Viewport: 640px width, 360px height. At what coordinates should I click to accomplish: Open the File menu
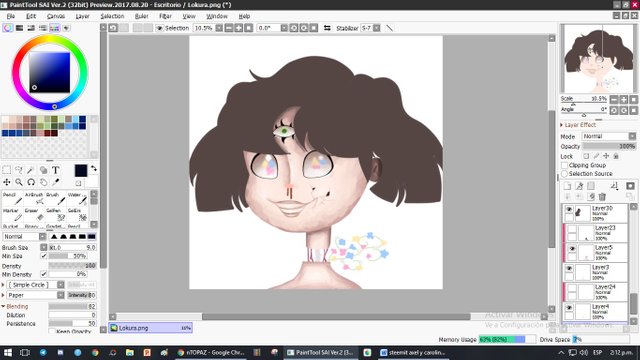11,16
